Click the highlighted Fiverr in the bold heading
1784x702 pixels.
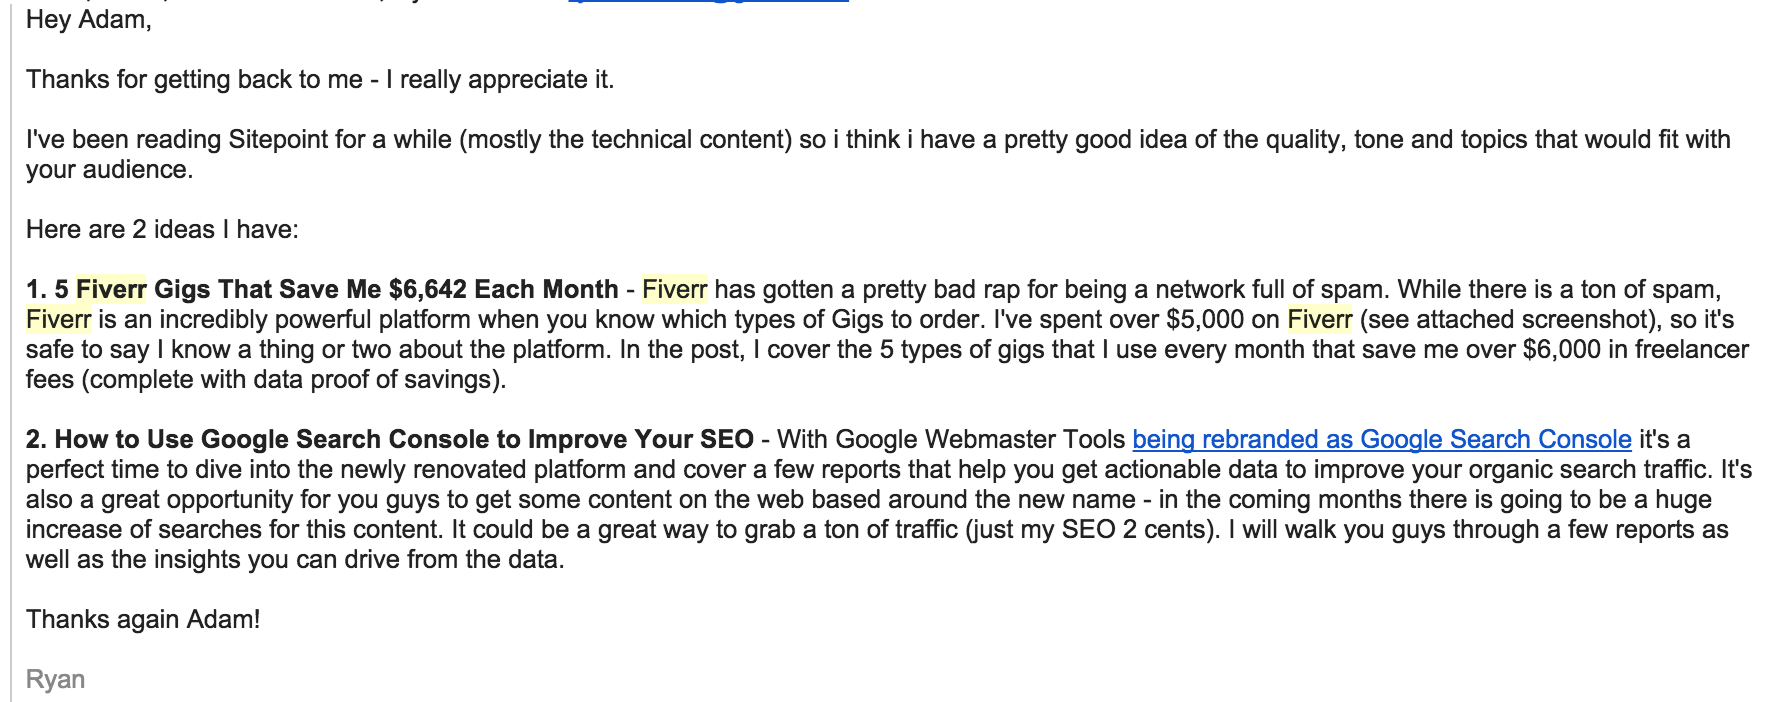point(111,289)
